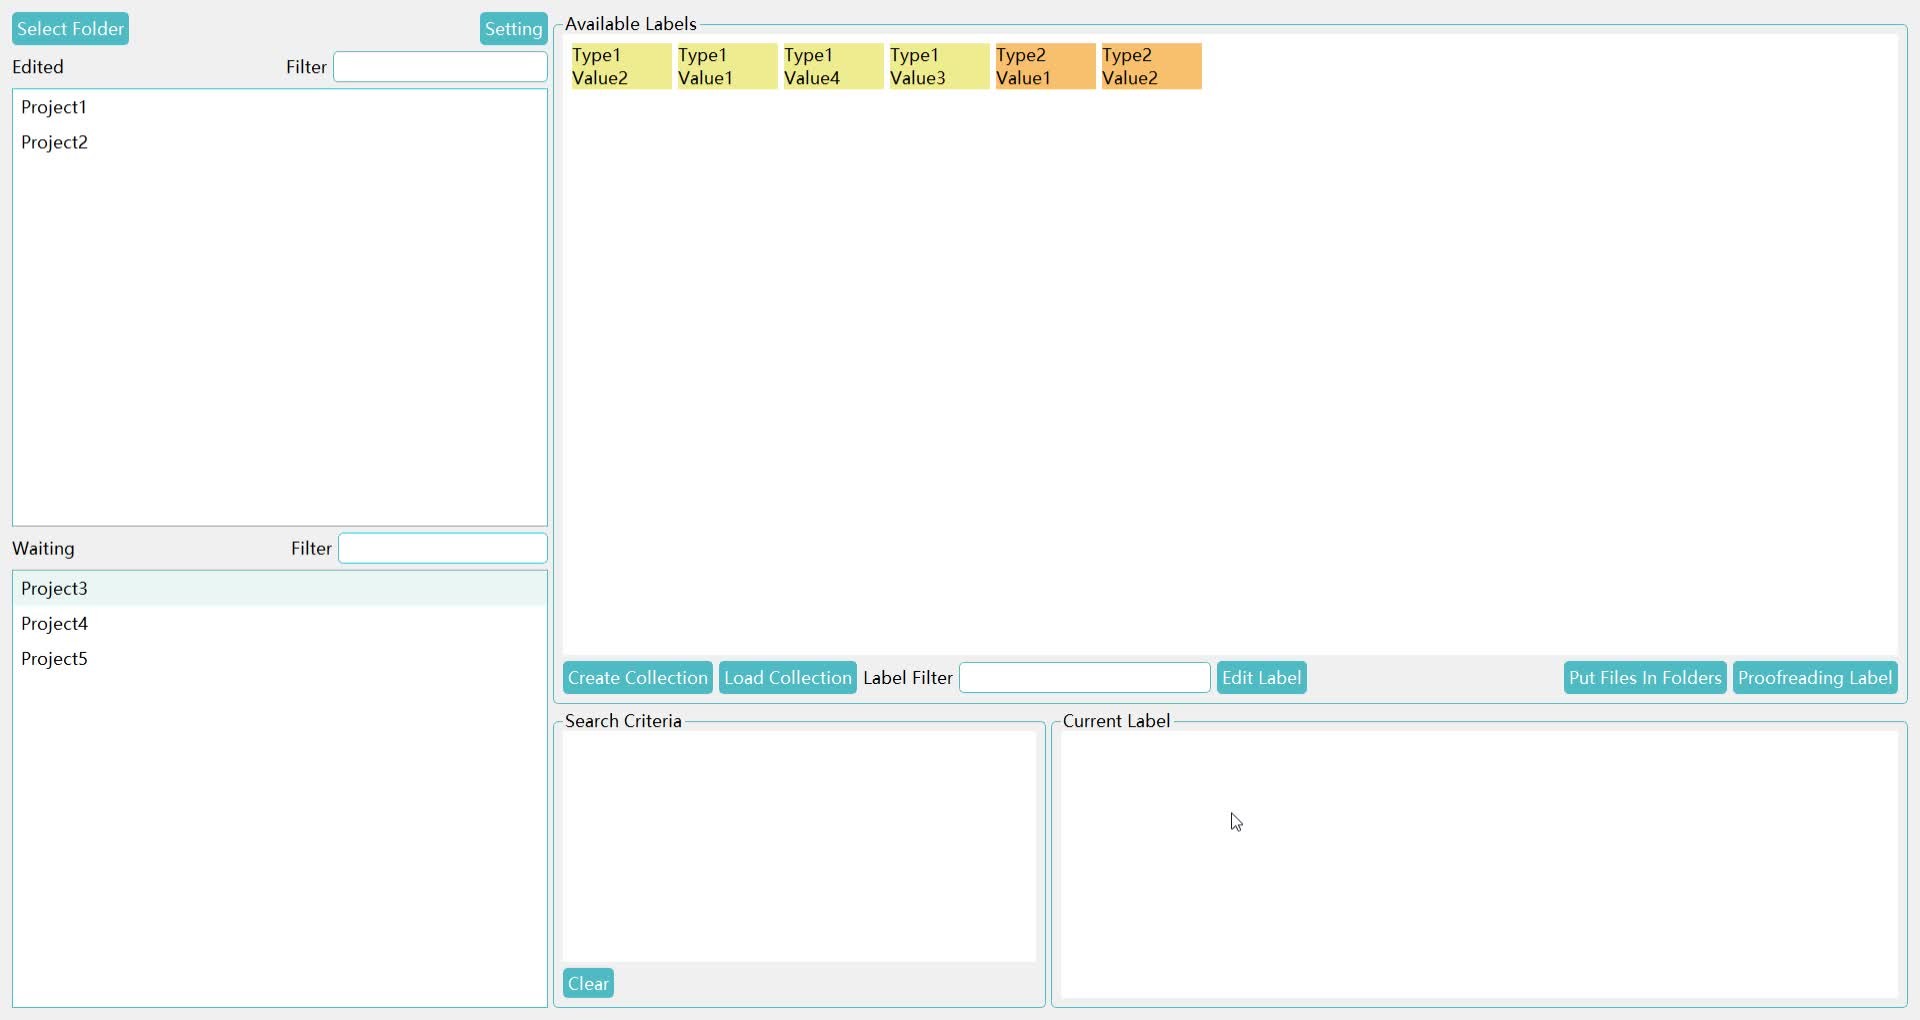1920x1020 pixels.
Task: Pick the Type1 Value4 label
Action: (832, 66)
